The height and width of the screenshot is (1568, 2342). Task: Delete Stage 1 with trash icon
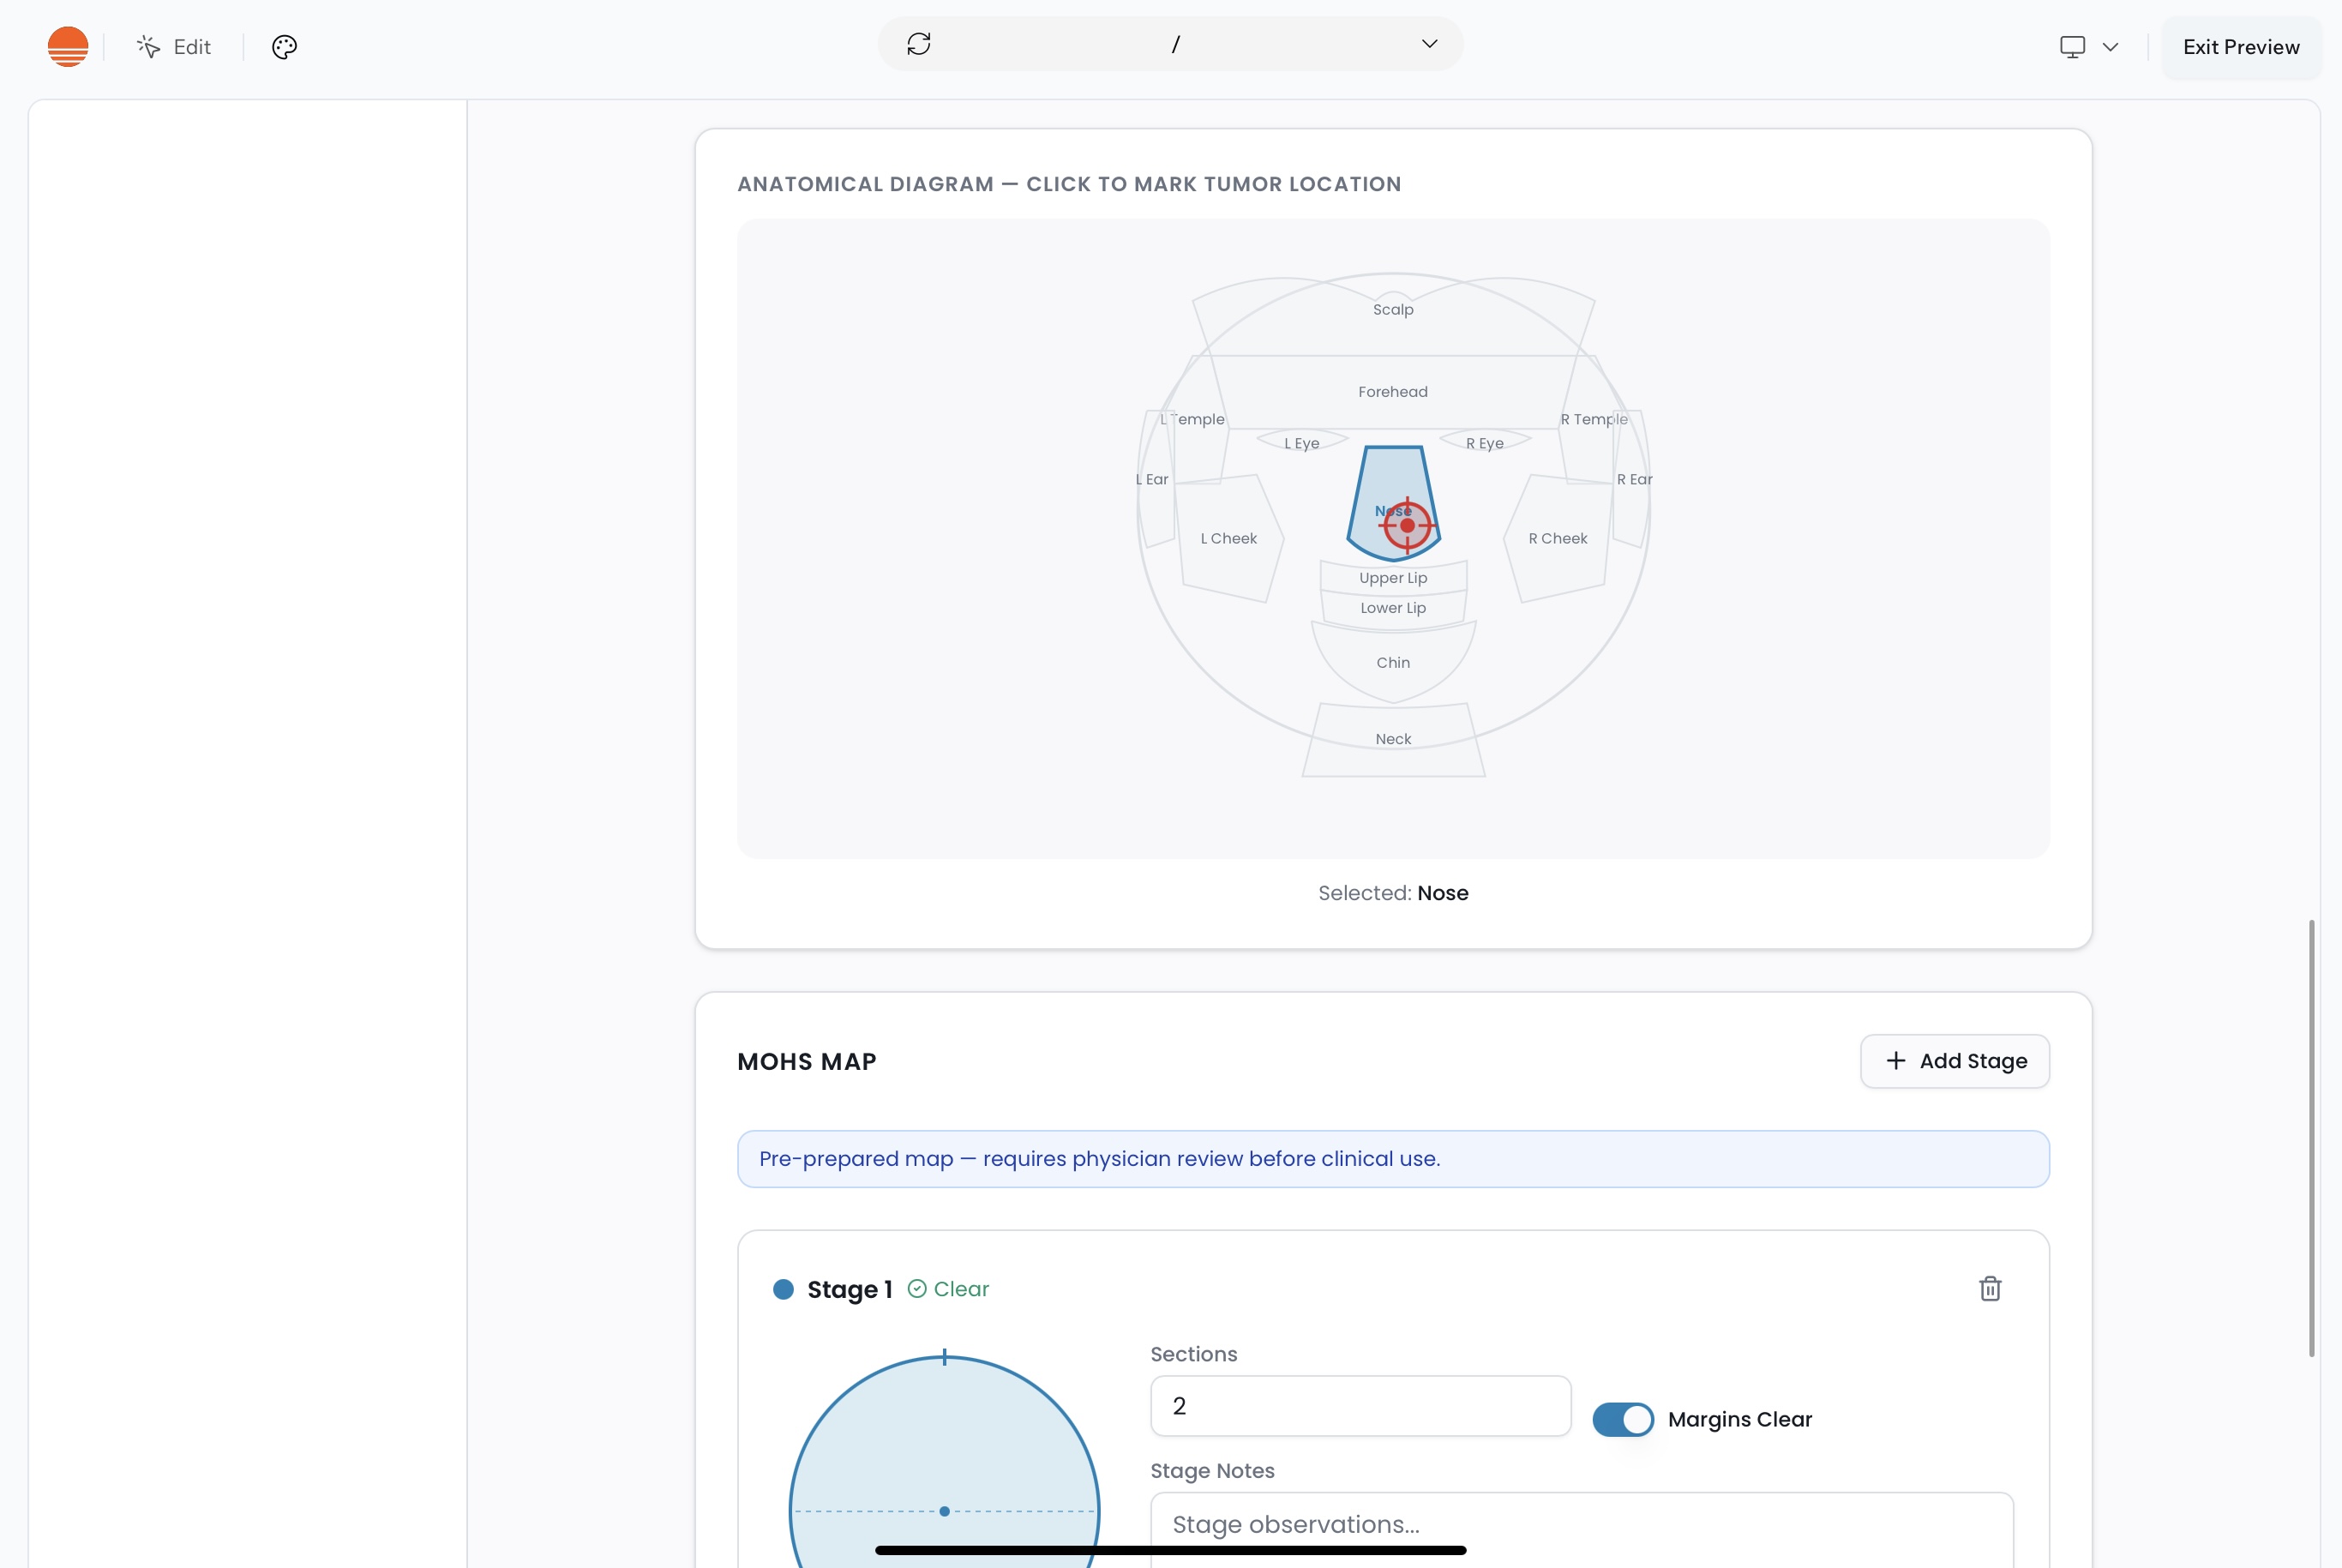click(1990, 1288)
